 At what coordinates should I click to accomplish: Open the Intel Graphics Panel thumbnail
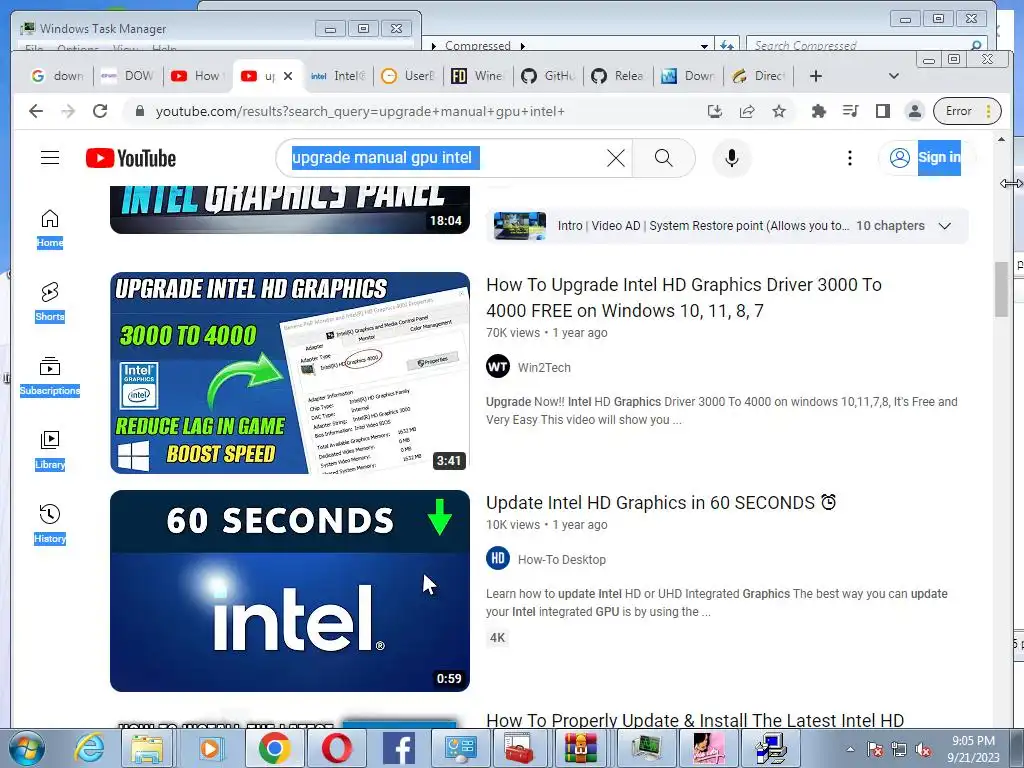pyautogui.click(x=290, y=210)
